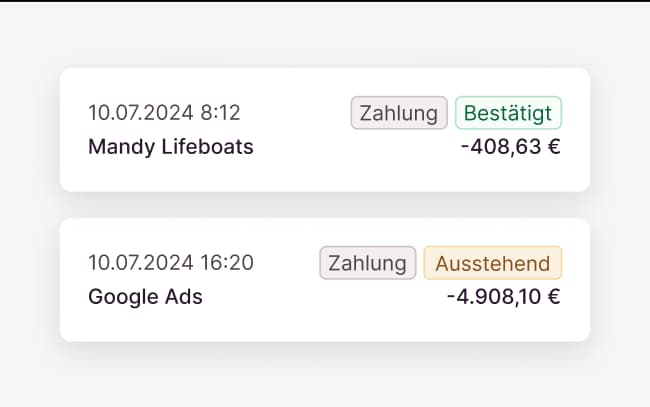Click the "Zahlung" tag beside Bestätigt
650x407 pixels.
click(x=399, y=113)
